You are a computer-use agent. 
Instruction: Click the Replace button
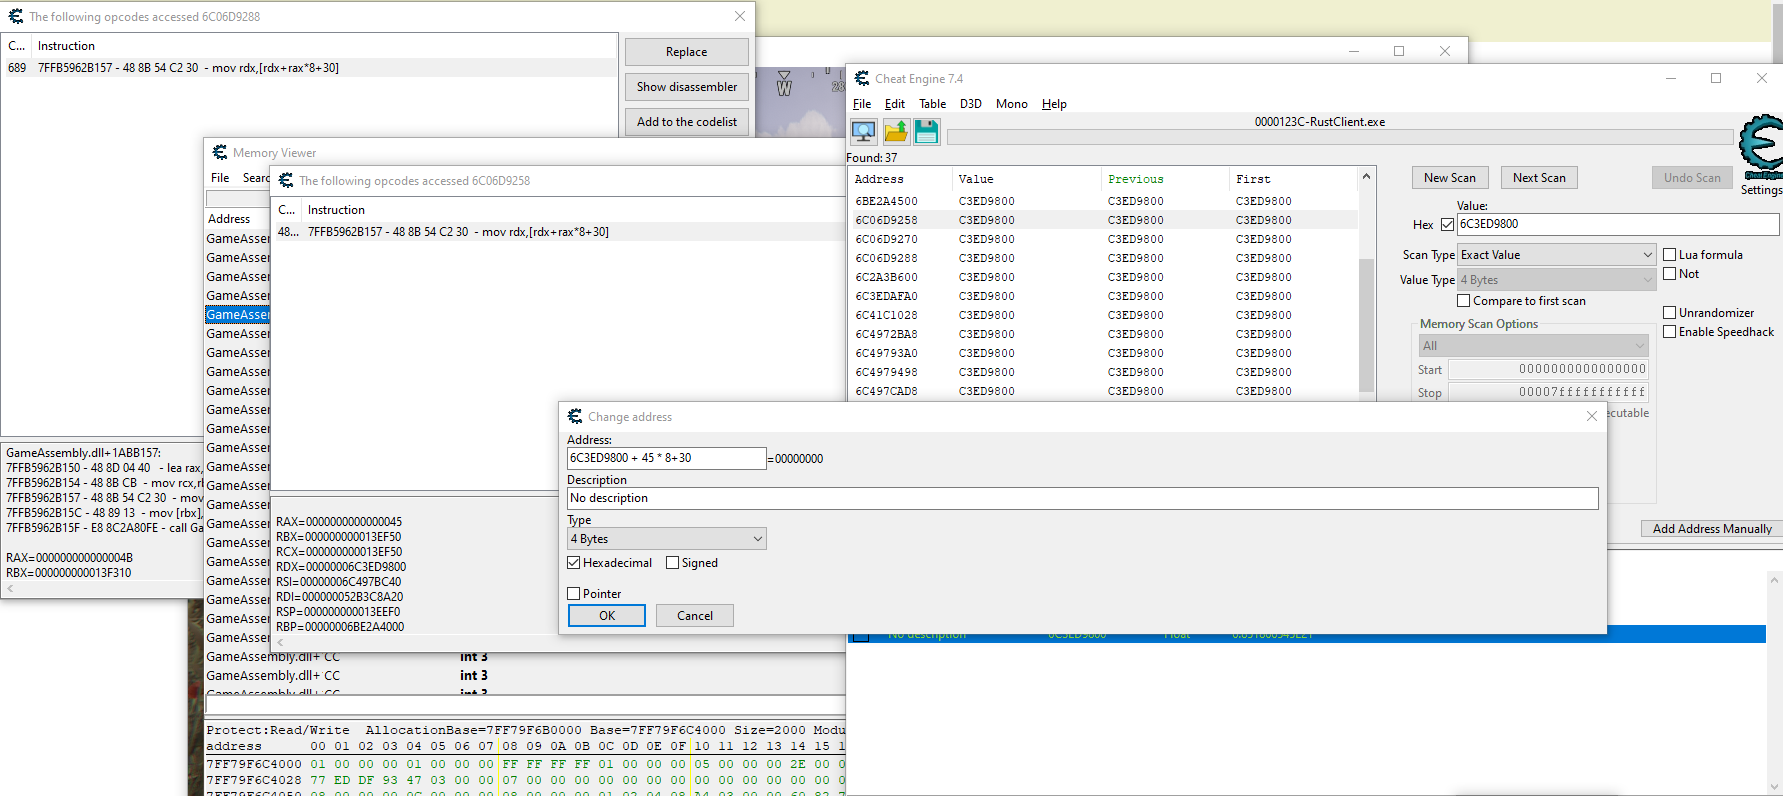[x=687, y=52]
